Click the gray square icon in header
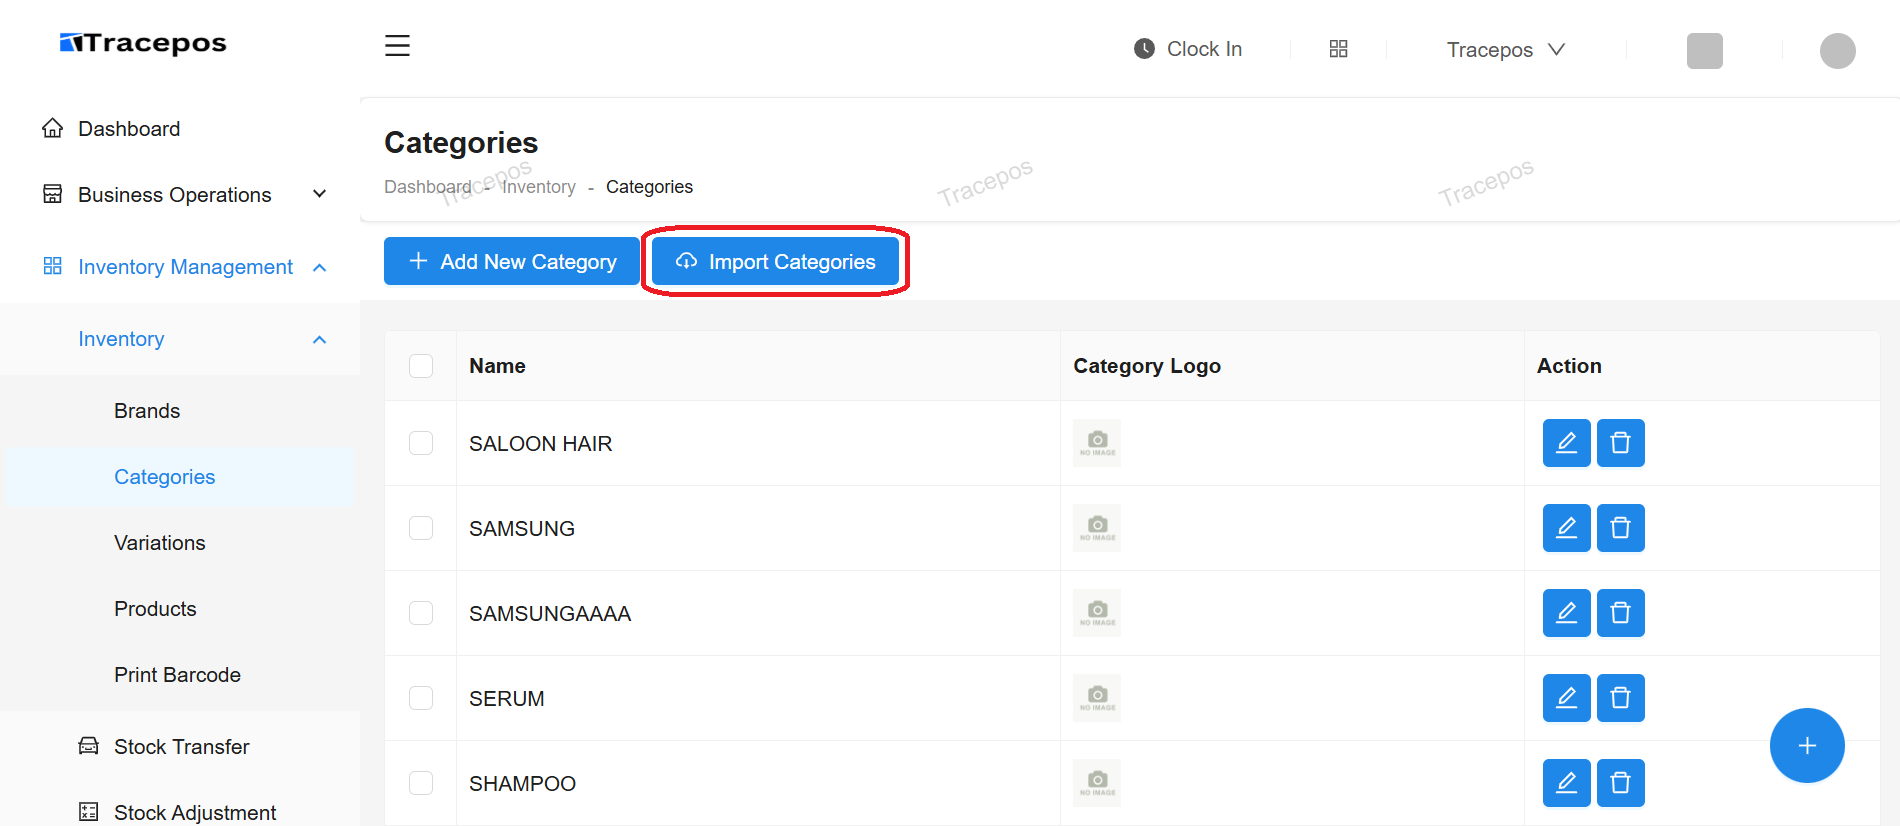 (1704, 51)
